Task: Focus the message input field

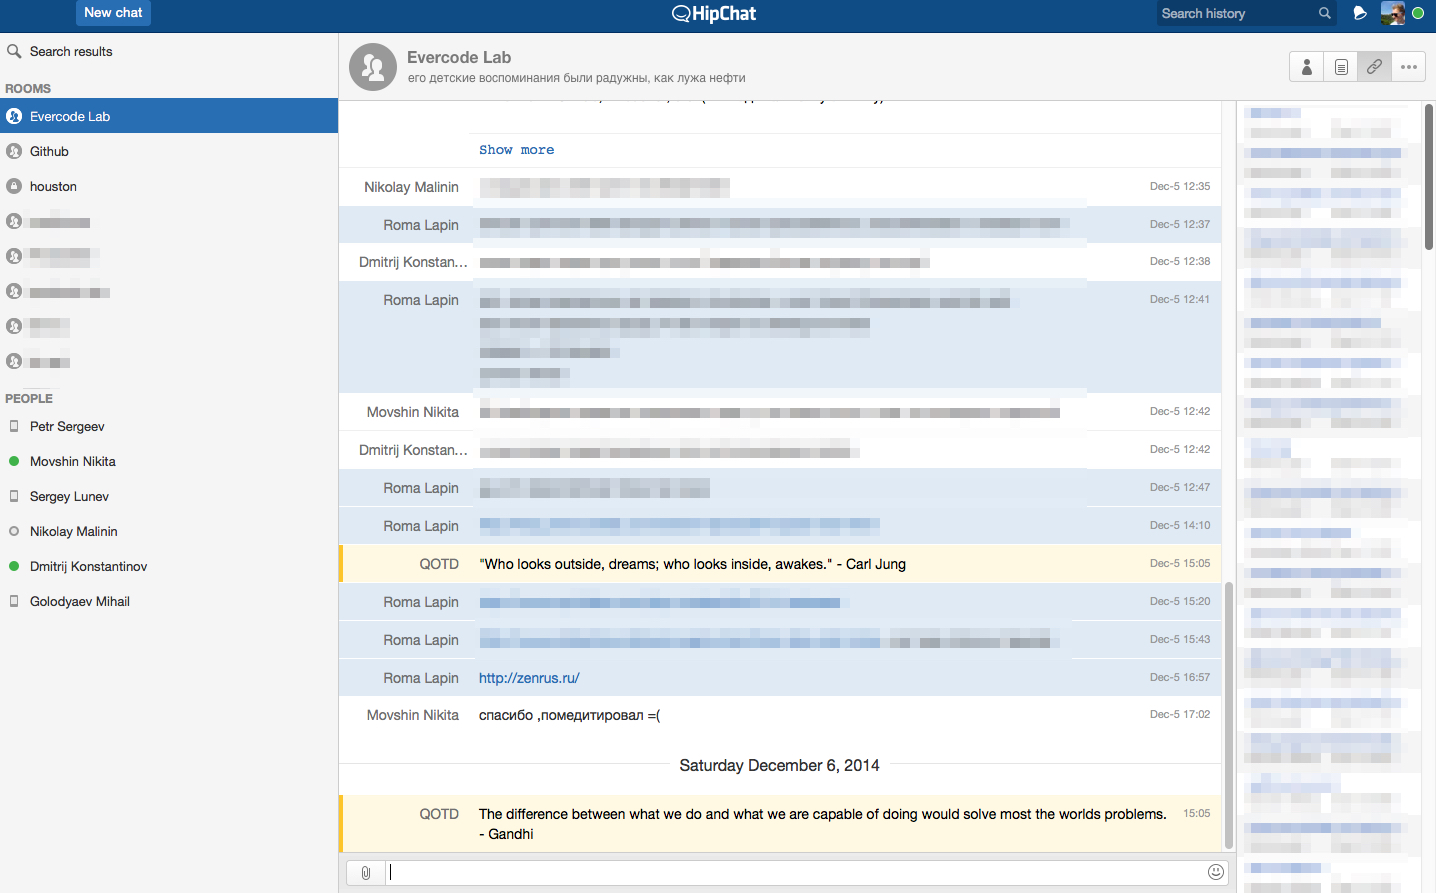Action: [790, 872]
